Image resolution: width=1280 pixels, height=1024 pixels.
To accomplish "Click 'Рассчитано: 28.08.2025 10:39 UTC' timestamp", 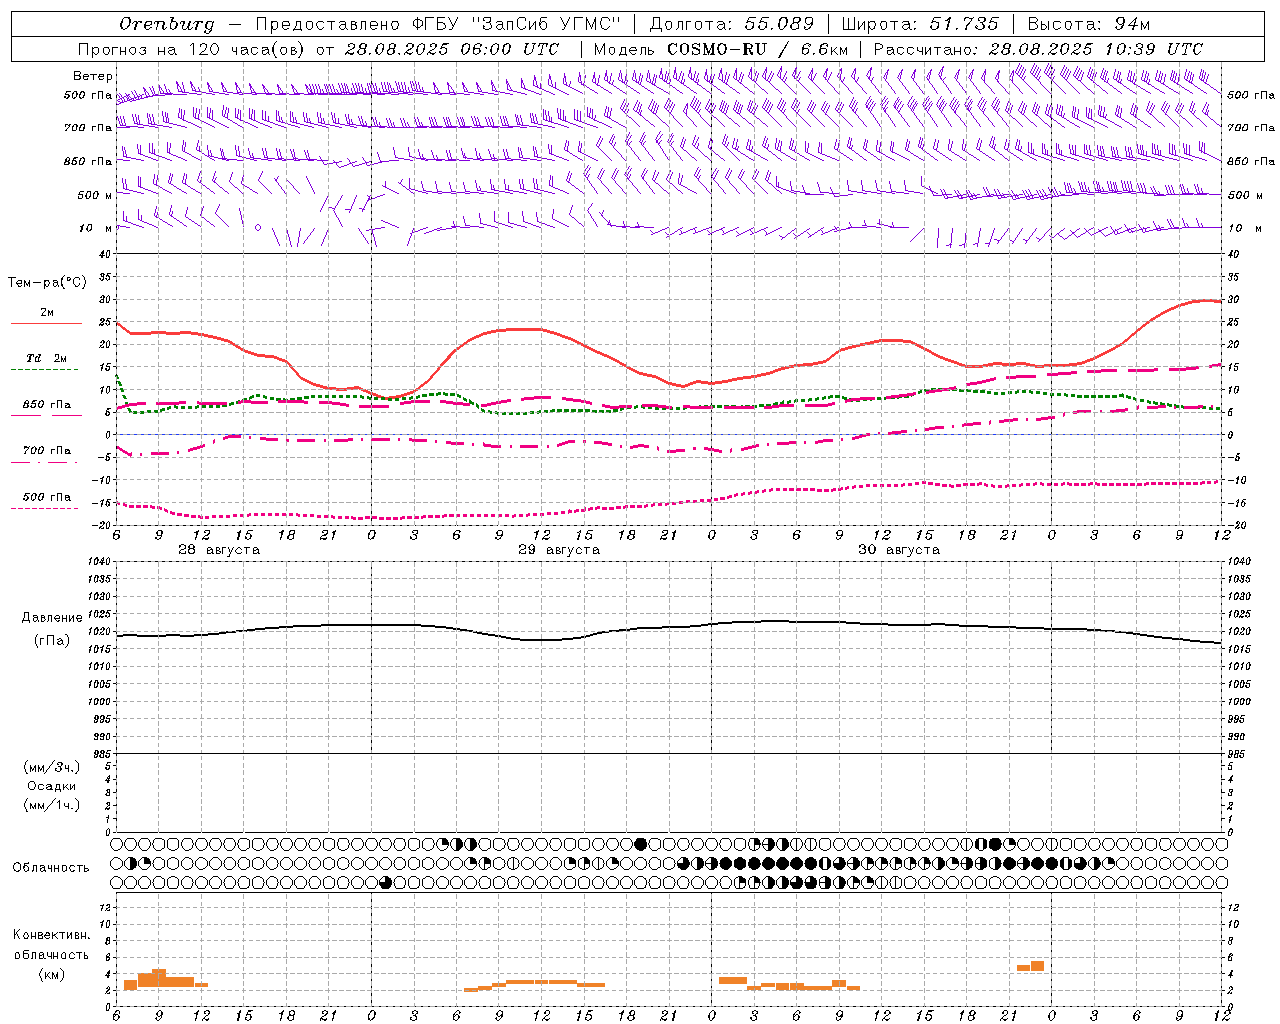I will [1038, 49].
